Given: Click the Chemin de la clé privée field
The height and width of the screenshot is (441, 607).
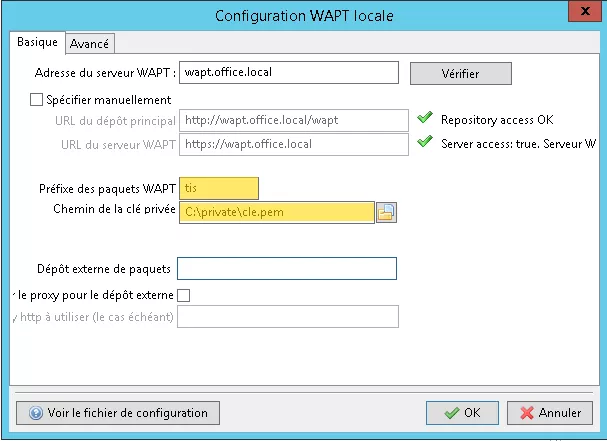Looking at the screenshot, I should (277, 212).
